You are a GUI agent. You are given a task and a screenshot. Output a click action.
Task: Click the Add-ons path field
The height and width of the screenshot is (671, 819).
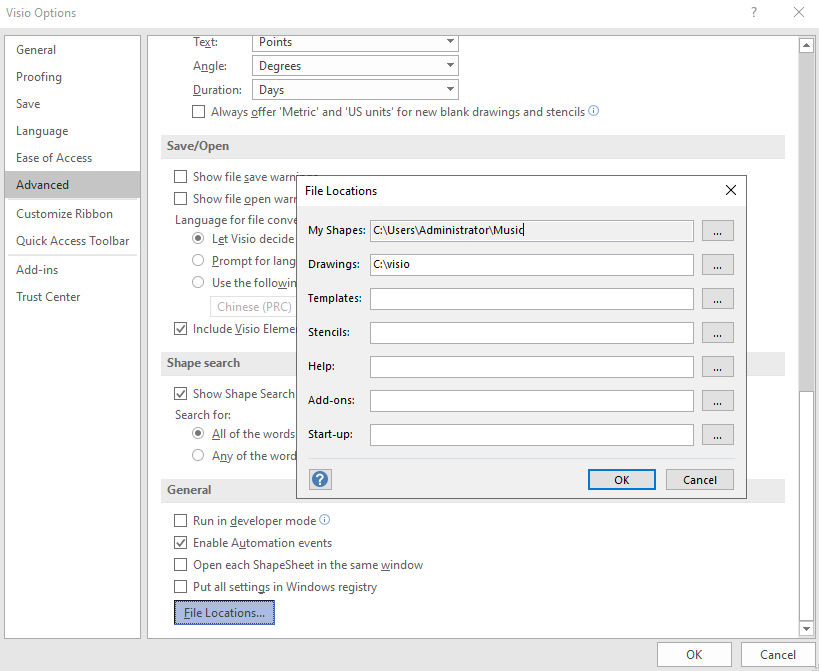[x=532, y=401]
